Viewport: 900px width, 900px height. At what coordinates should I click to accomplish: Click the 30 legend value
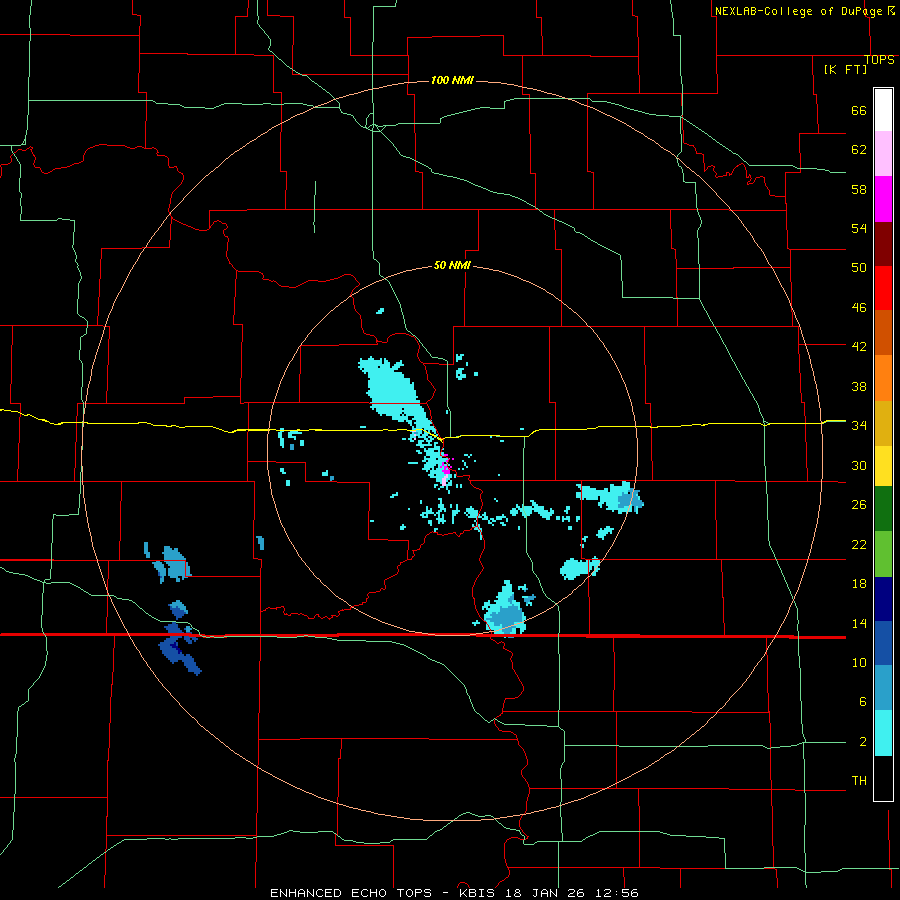[859, 465]
